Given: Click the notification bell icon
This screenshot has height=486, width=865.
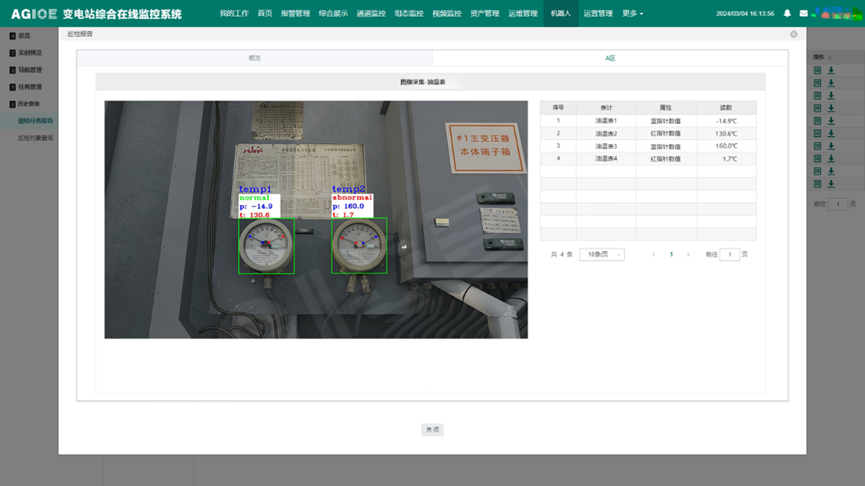Looking at the screenshot, I should pos(787,14).
